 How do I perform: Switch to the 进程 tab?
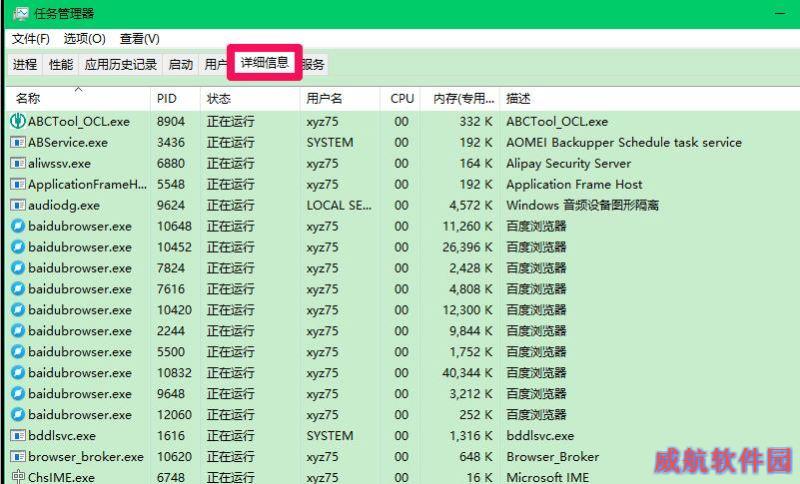(x=25, y=64)
